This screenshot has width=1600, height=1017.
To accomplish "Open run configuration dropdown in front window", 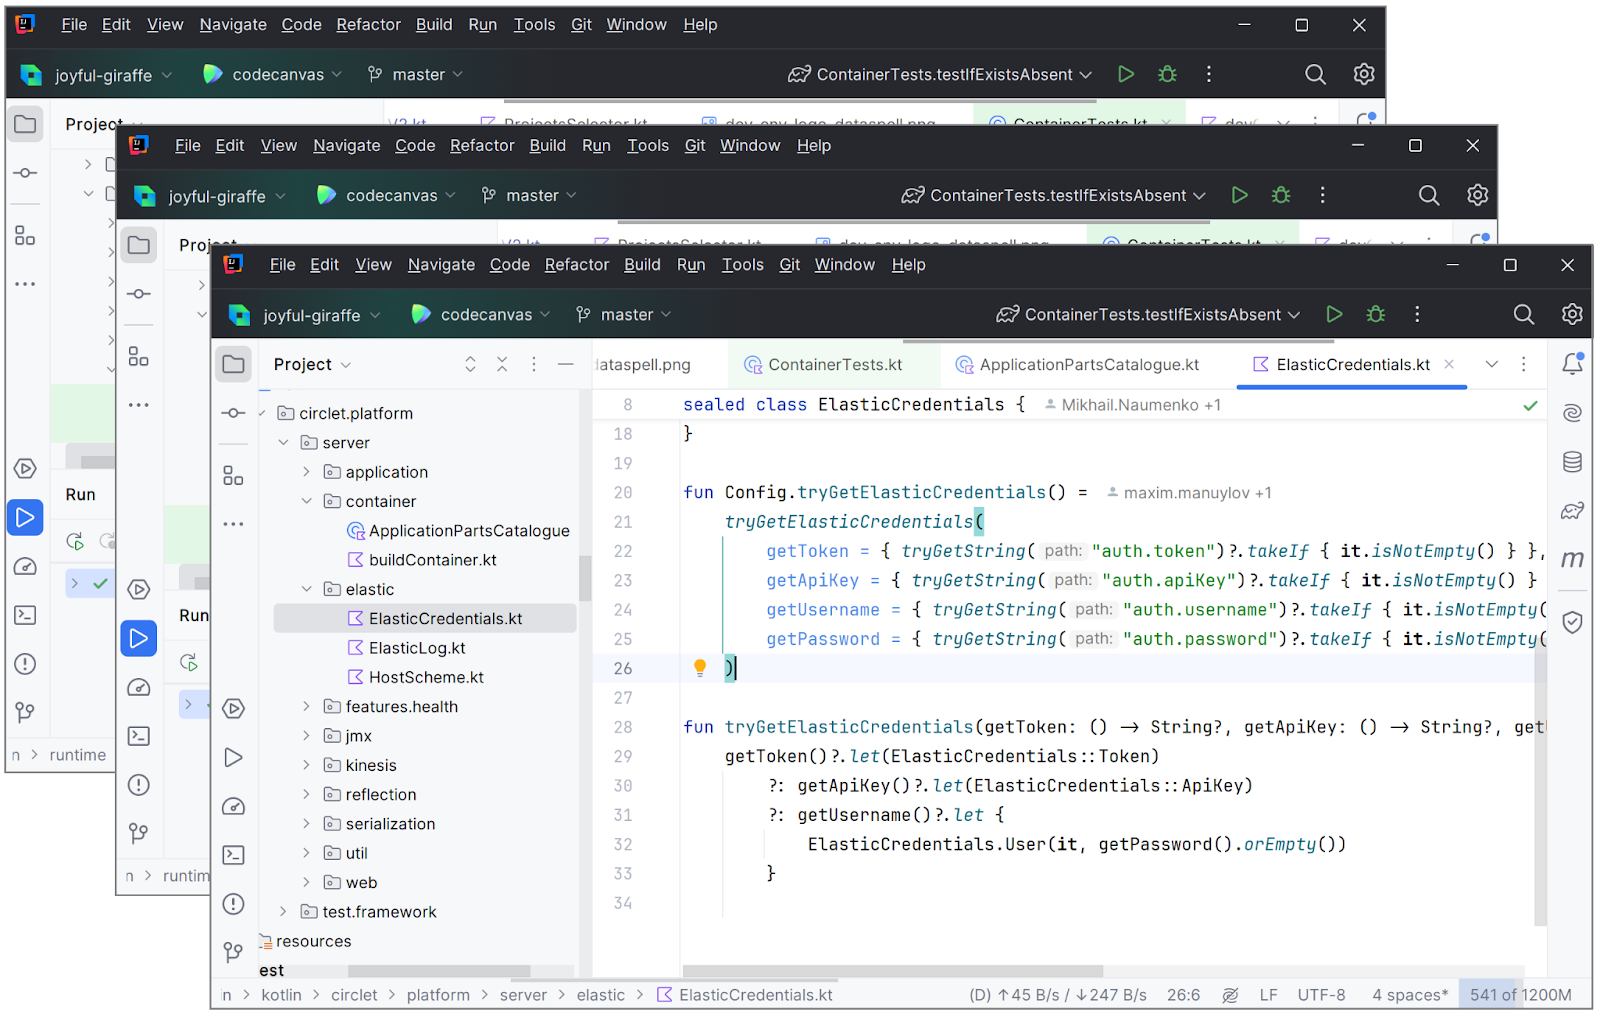I will pos(1148,314).
